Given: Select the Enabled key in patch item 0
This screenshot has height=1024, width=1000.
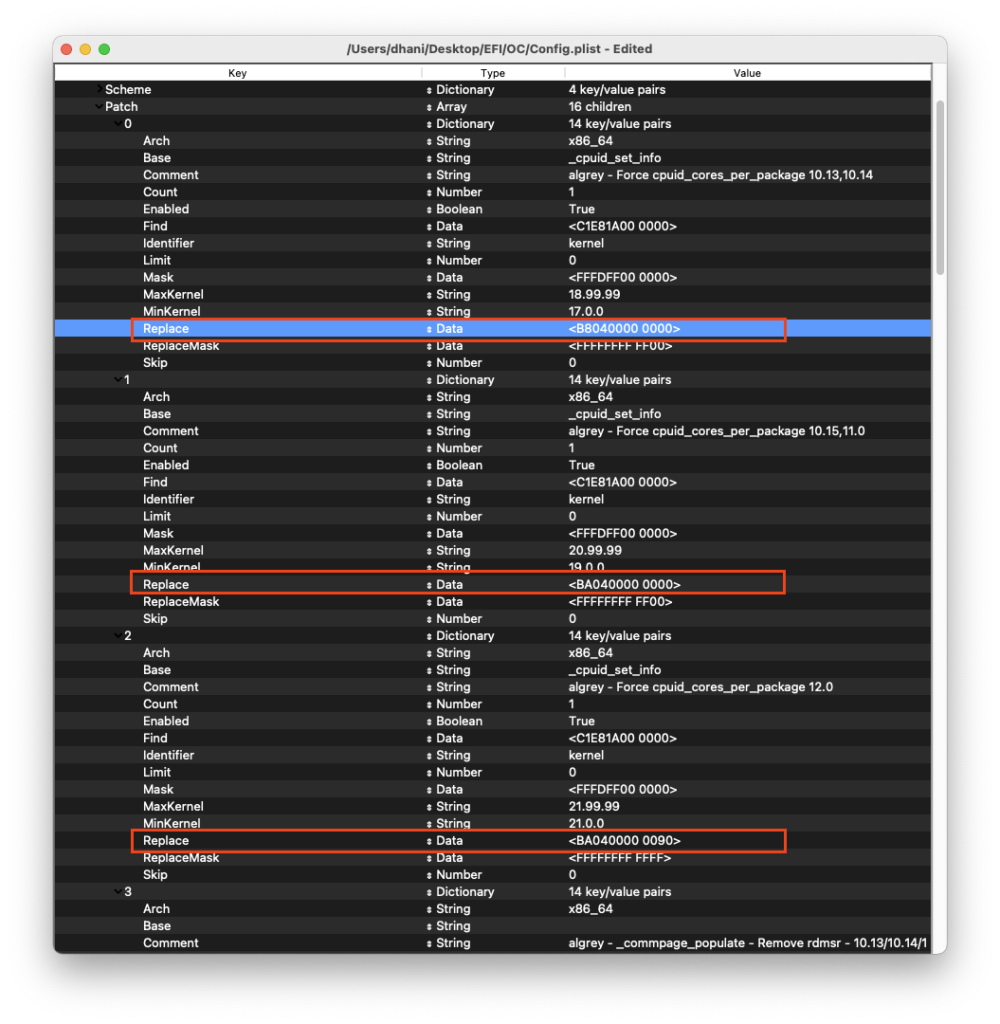Looking at the screenshot, I should pos(166,209).
